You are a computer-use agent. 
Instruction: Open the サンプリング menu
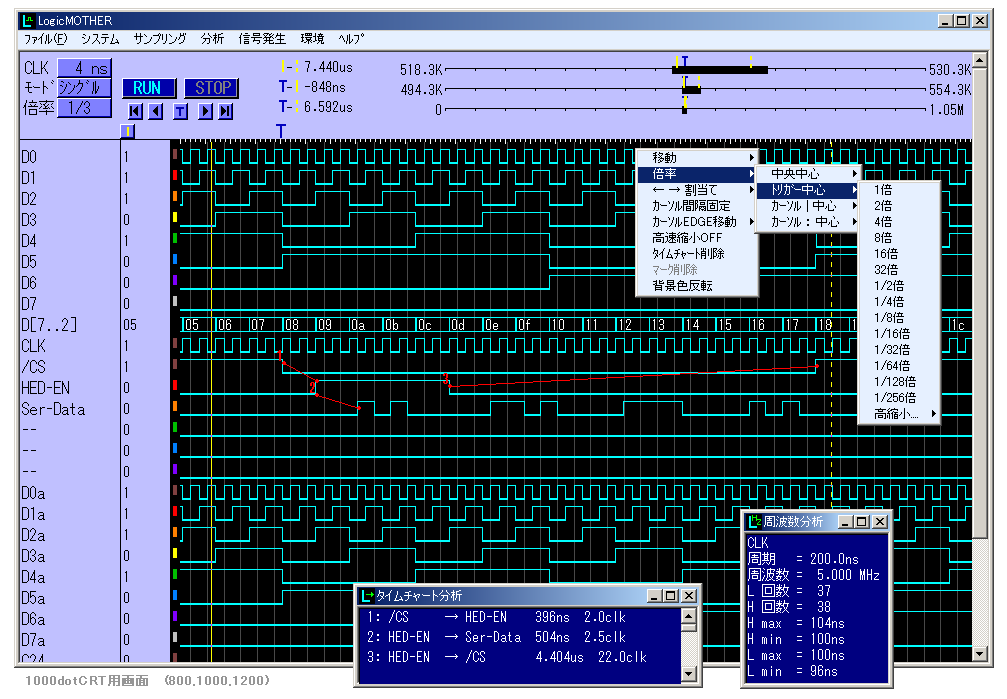coord(159,39)
